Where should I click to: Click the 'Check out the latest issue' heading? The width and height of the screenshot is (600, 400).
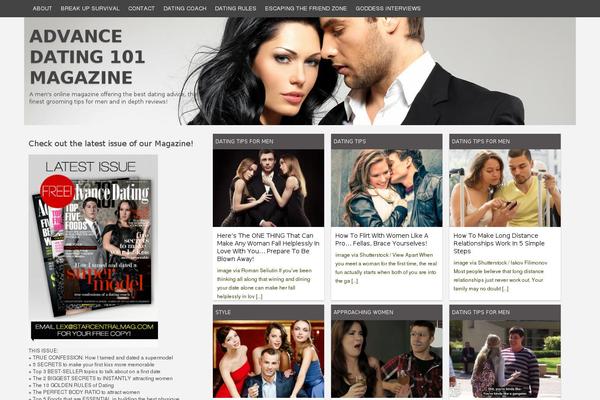[111, 144]
